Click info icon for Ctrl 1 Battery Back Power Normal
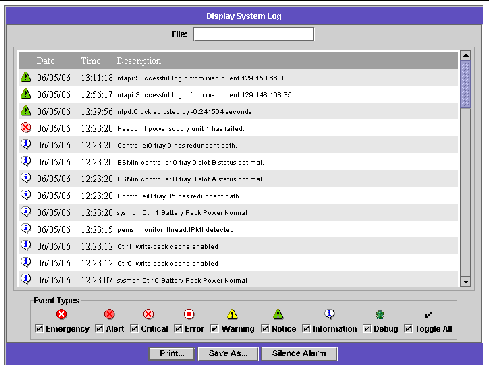Screen dimensions: 489x370 (x=26, y=212)
